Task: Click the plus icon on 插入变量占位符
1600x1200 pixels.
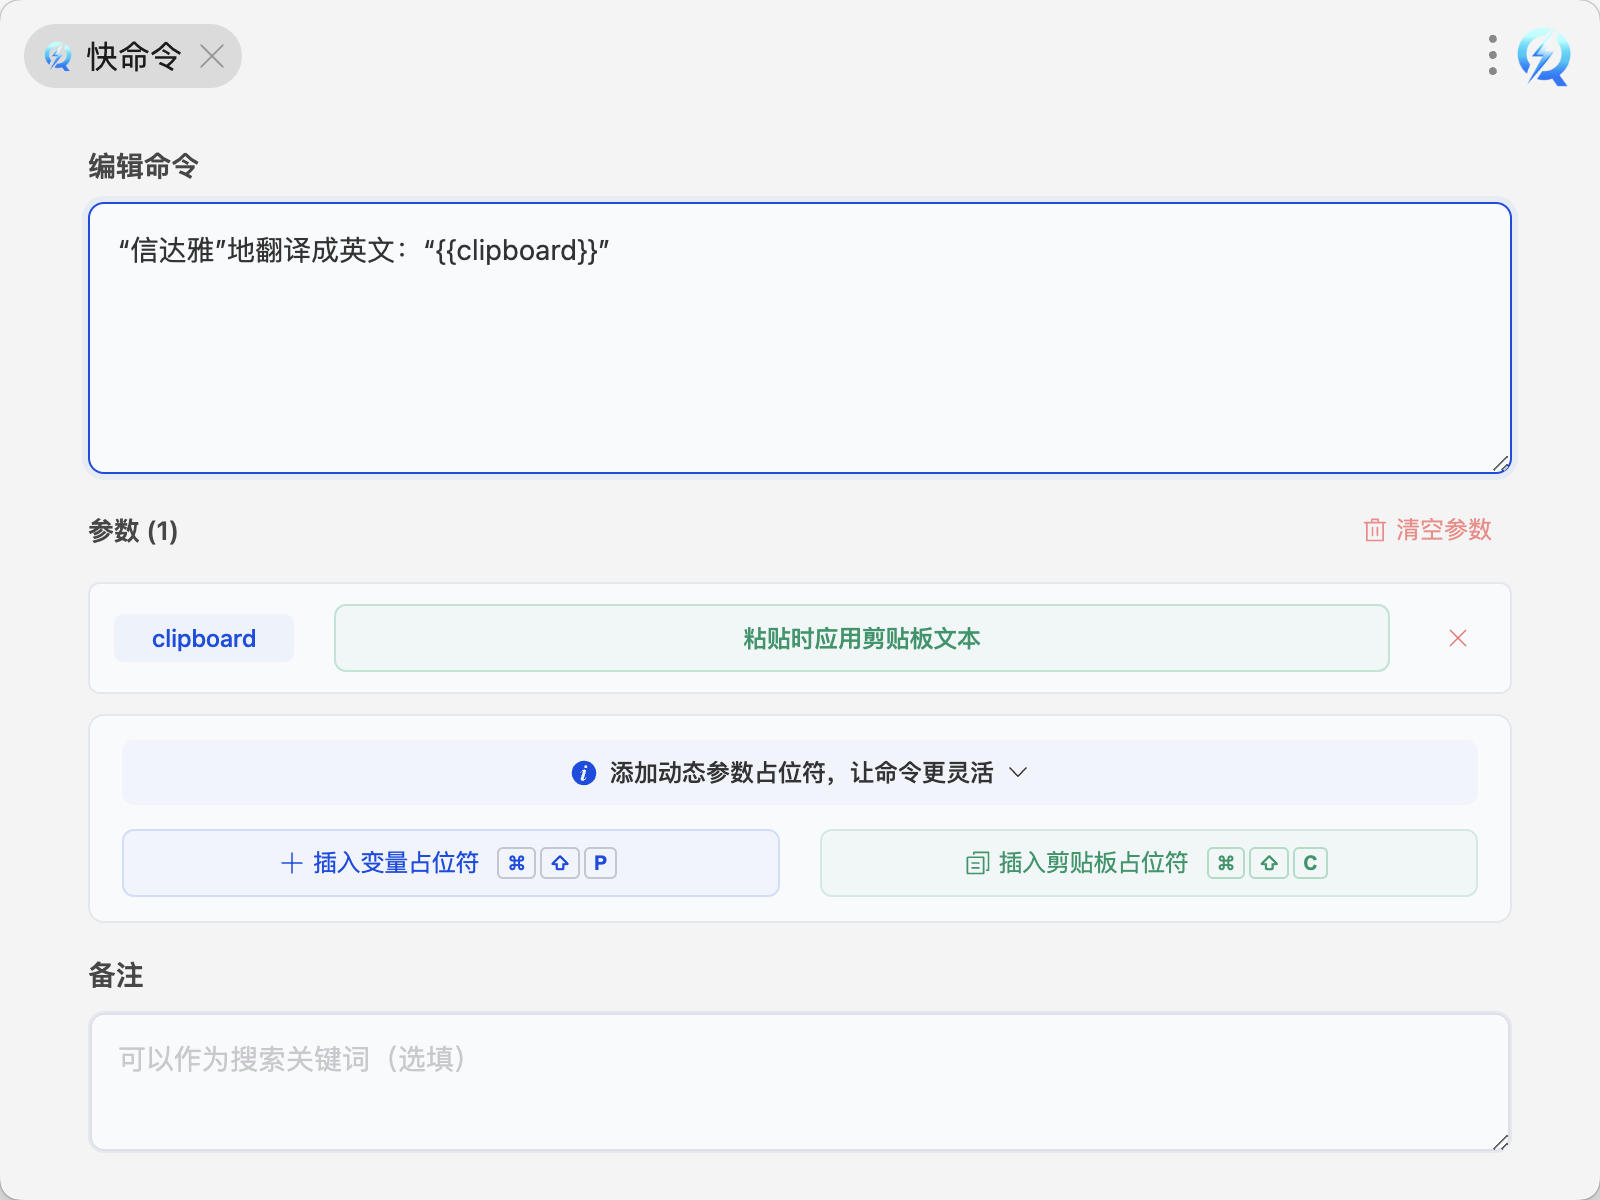Action: tap(291, 863)
